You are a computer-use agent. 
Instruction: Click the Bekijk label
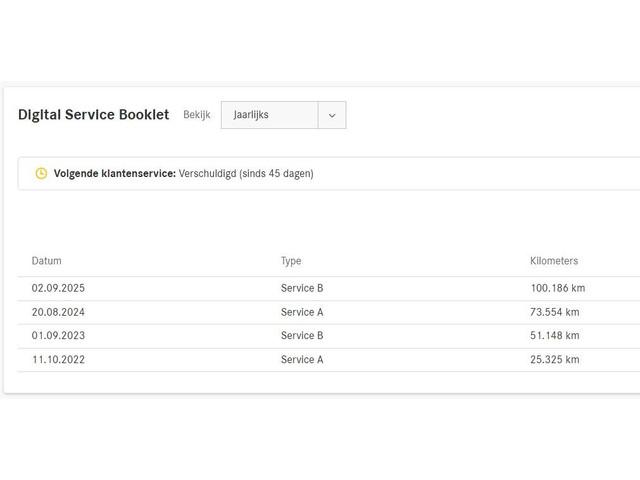point(197,115)
